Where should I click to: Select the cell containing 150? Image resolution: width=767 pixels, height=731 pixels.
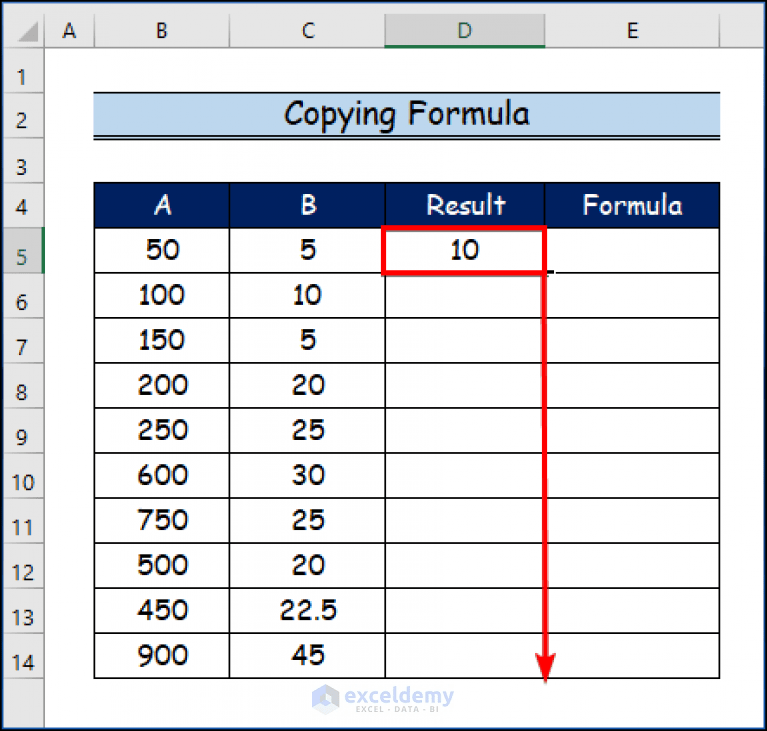click(161, 341)
